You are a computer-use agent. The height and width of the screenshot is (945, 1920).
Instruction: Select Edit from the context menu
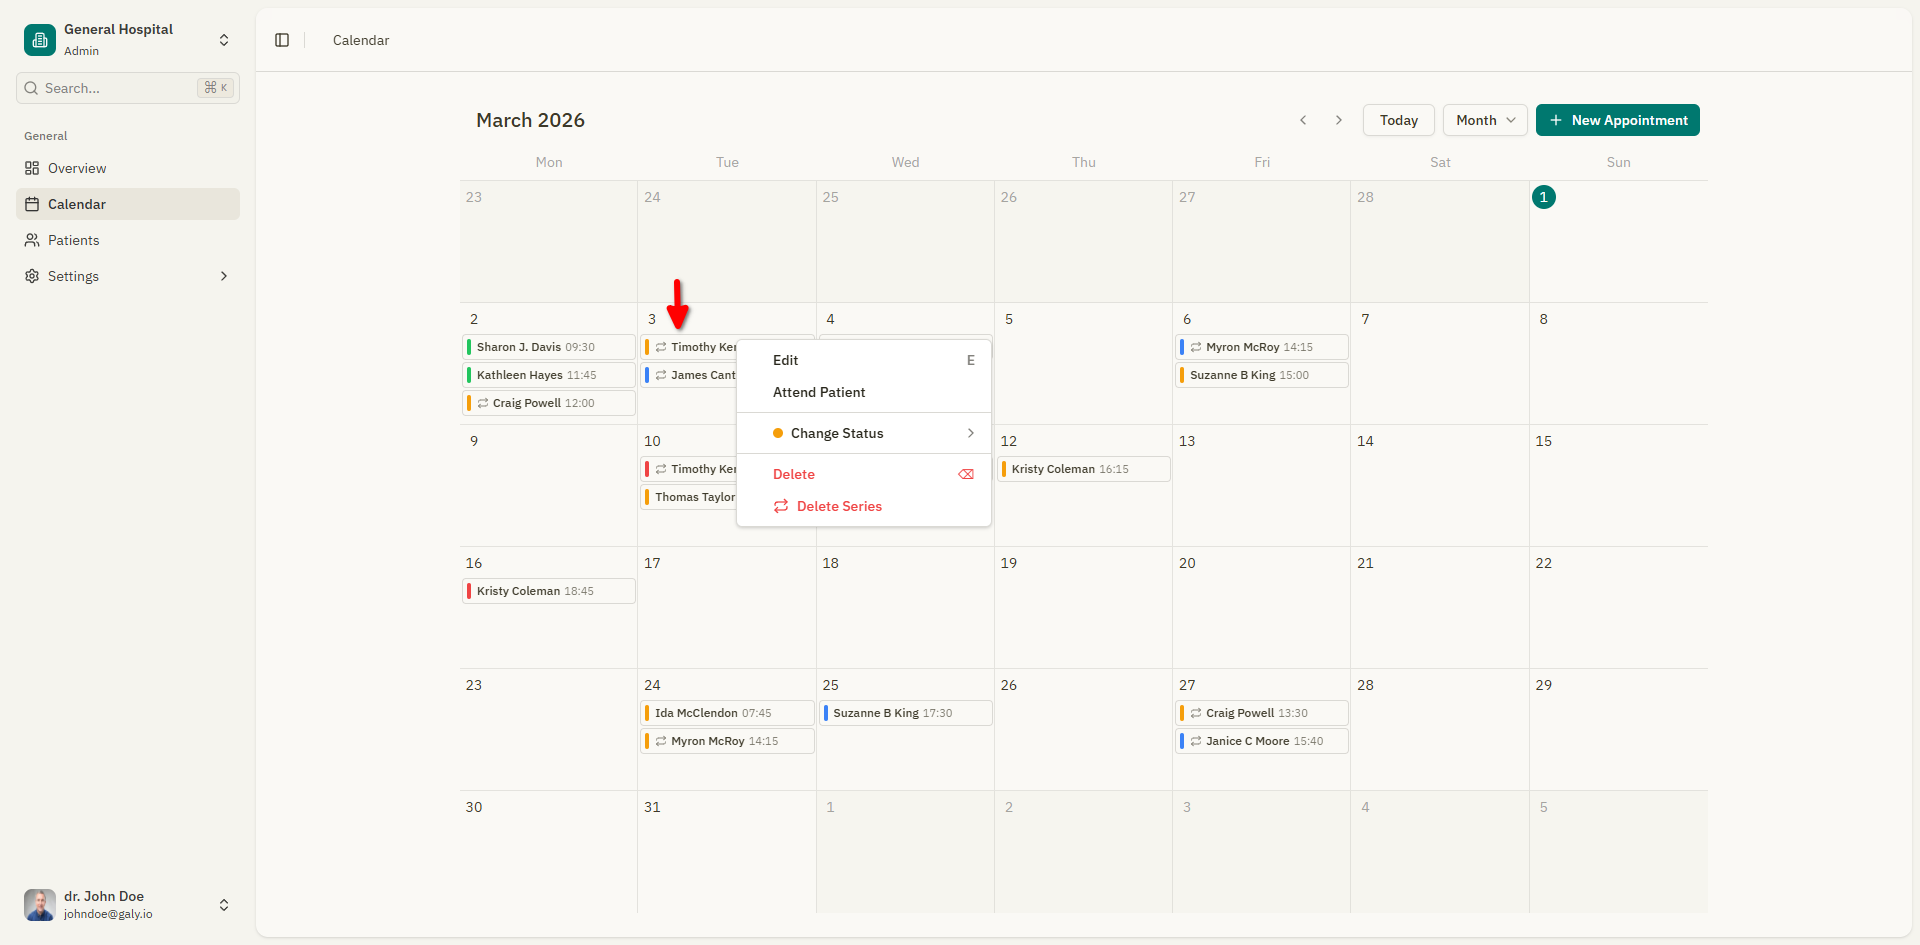tap(785, 360)
